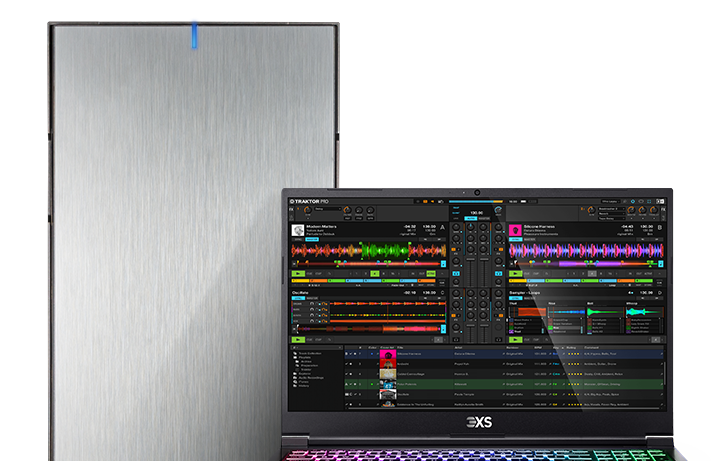The height and width of the screenshot is (461, 720).
Task: Click the search magnifier icon in the header
Action: (x=624, y=202)
